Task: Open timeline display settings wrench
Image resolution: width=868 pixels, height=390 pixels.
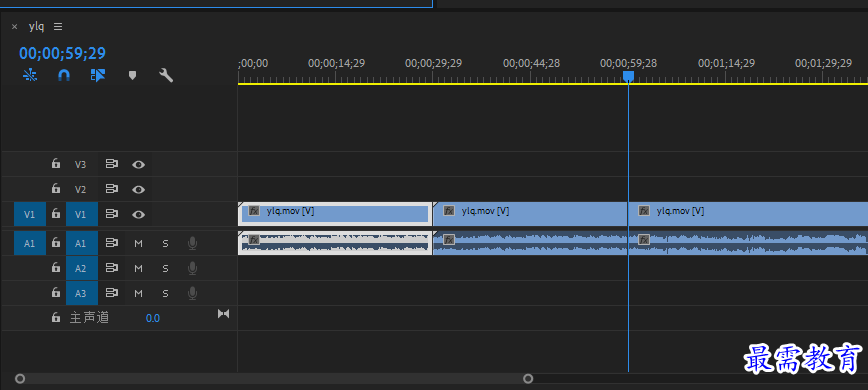Action: 166,75
